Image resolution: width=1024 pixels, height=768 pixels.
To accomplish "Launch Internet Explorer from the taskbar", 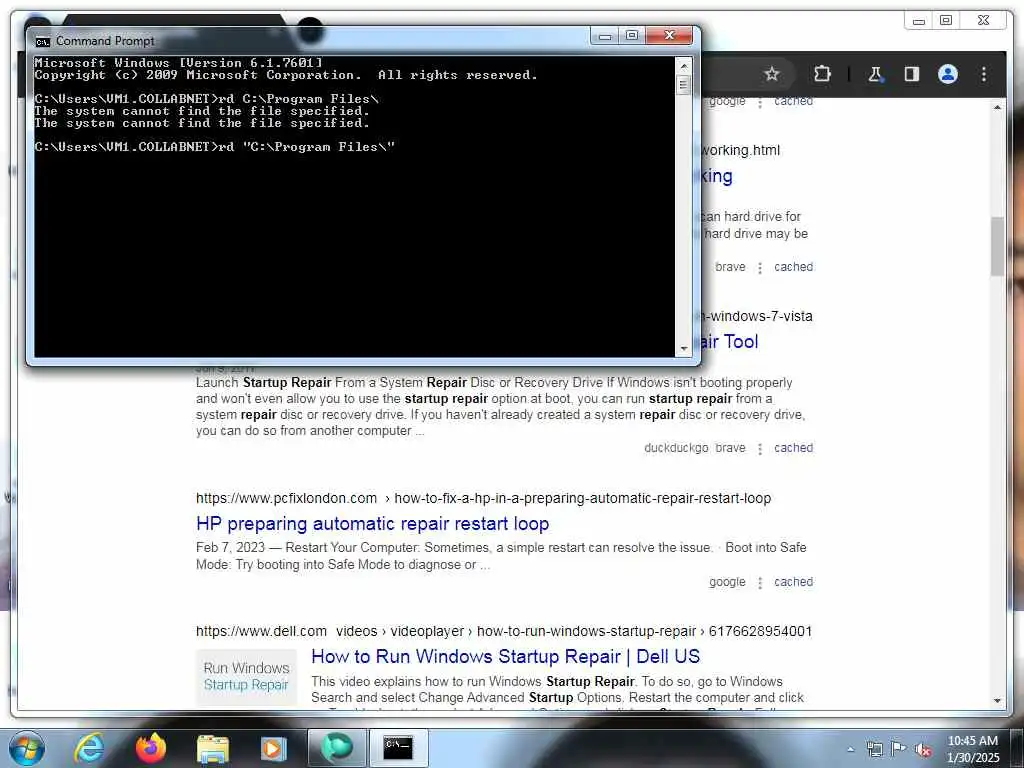I will pyautogui.click(x=89, y=748).
